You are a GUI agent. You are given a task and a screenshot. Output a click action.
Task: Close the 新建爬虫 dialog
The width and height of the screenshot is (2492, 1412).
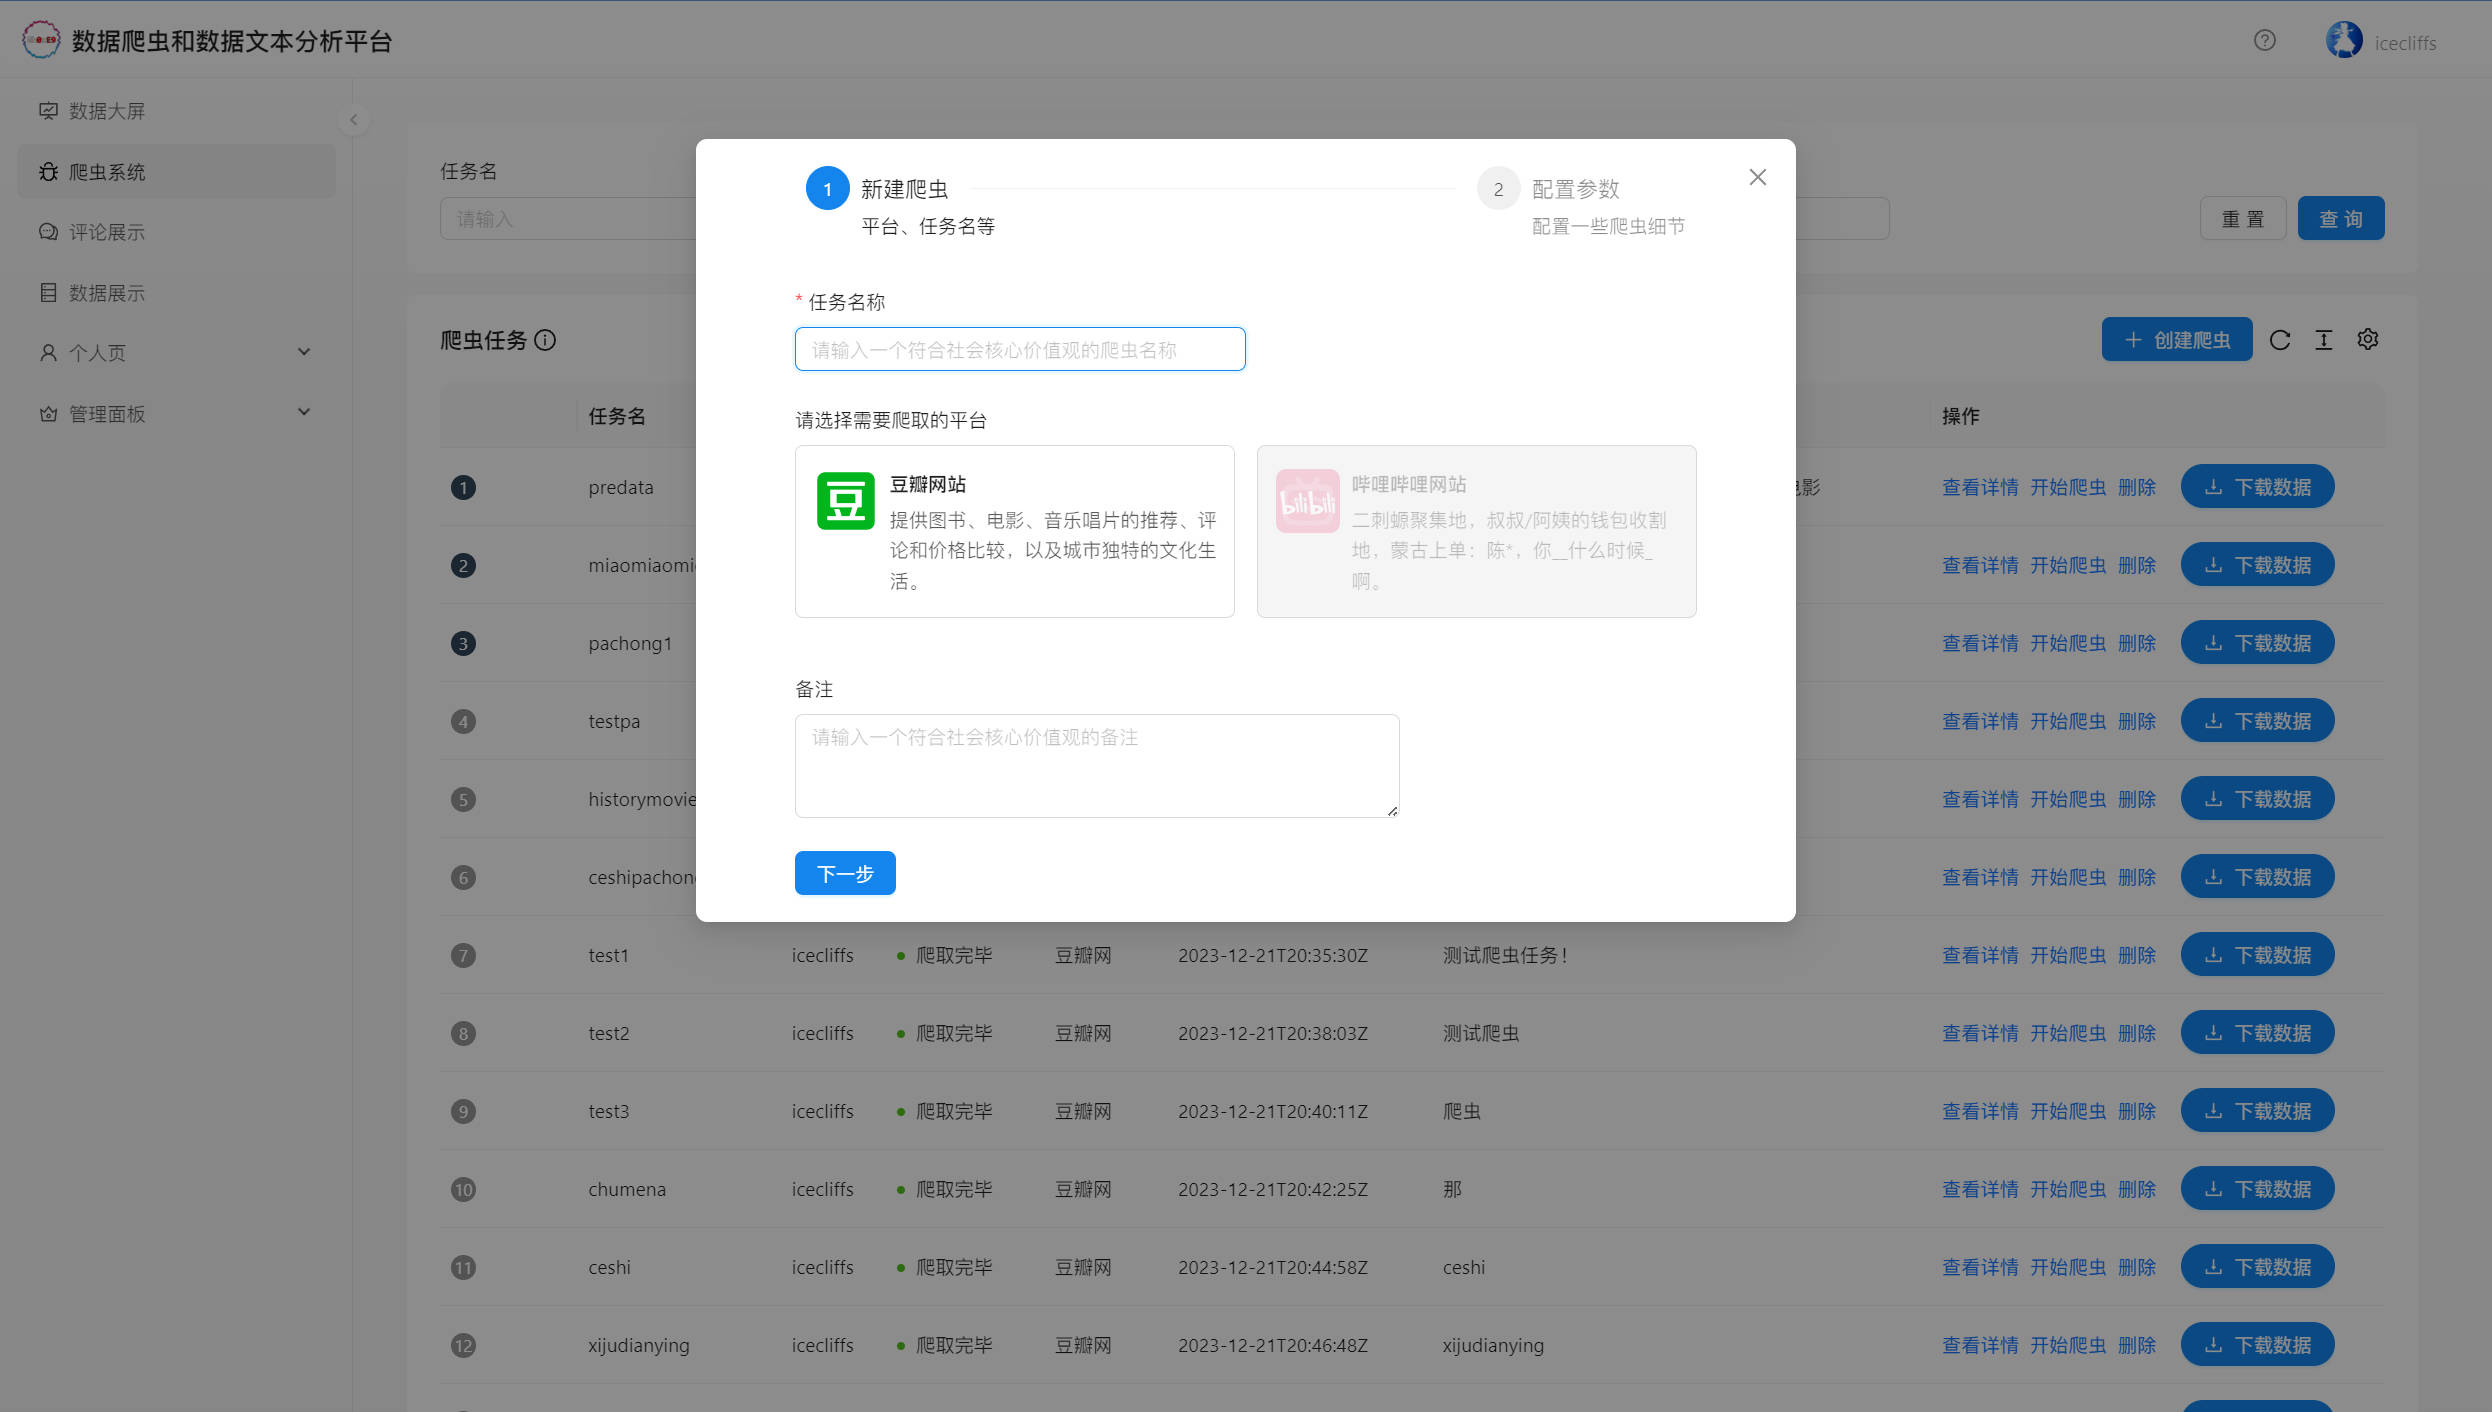[1757, 177]
